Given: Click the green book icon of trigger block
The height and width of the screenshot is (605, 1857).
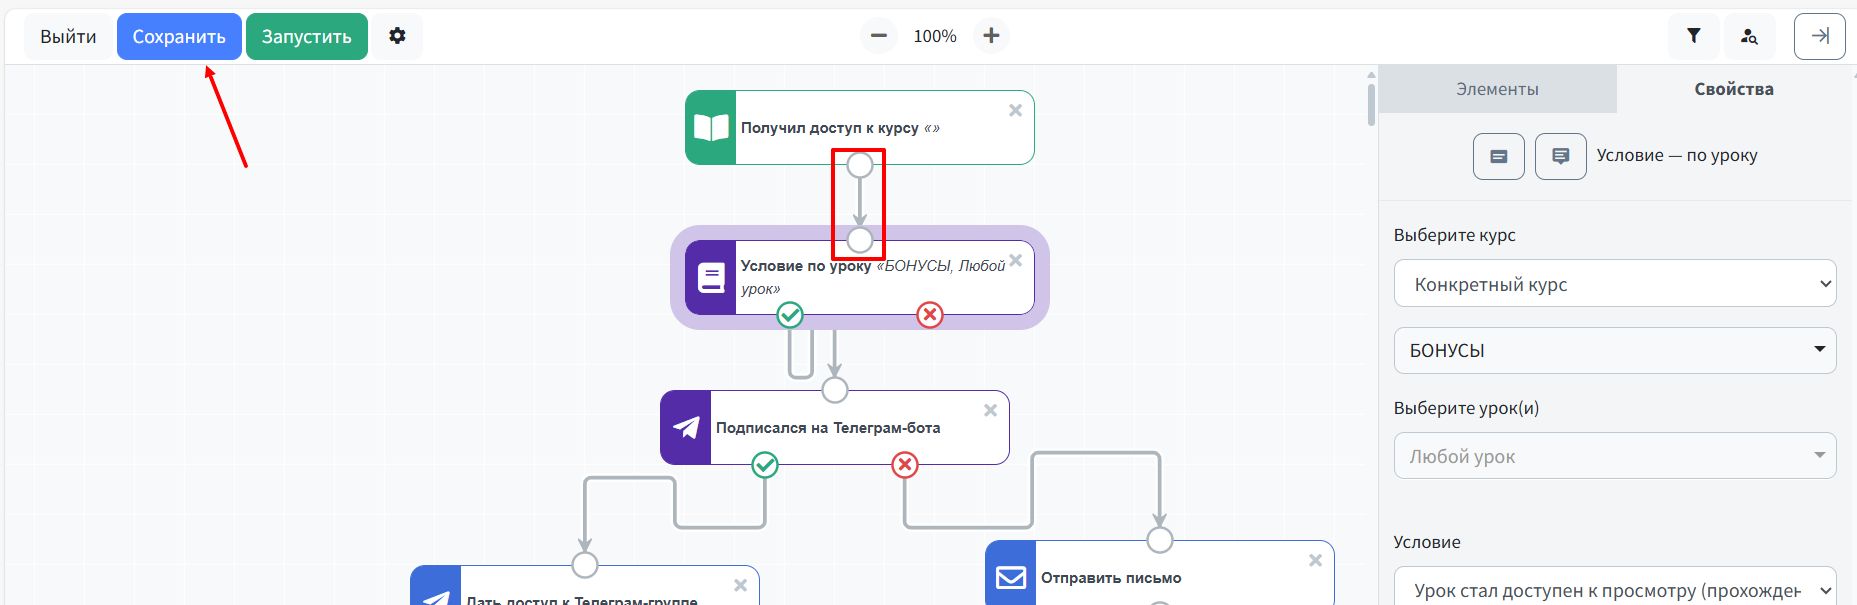Looking at the screenshot, I should [711, 128].
